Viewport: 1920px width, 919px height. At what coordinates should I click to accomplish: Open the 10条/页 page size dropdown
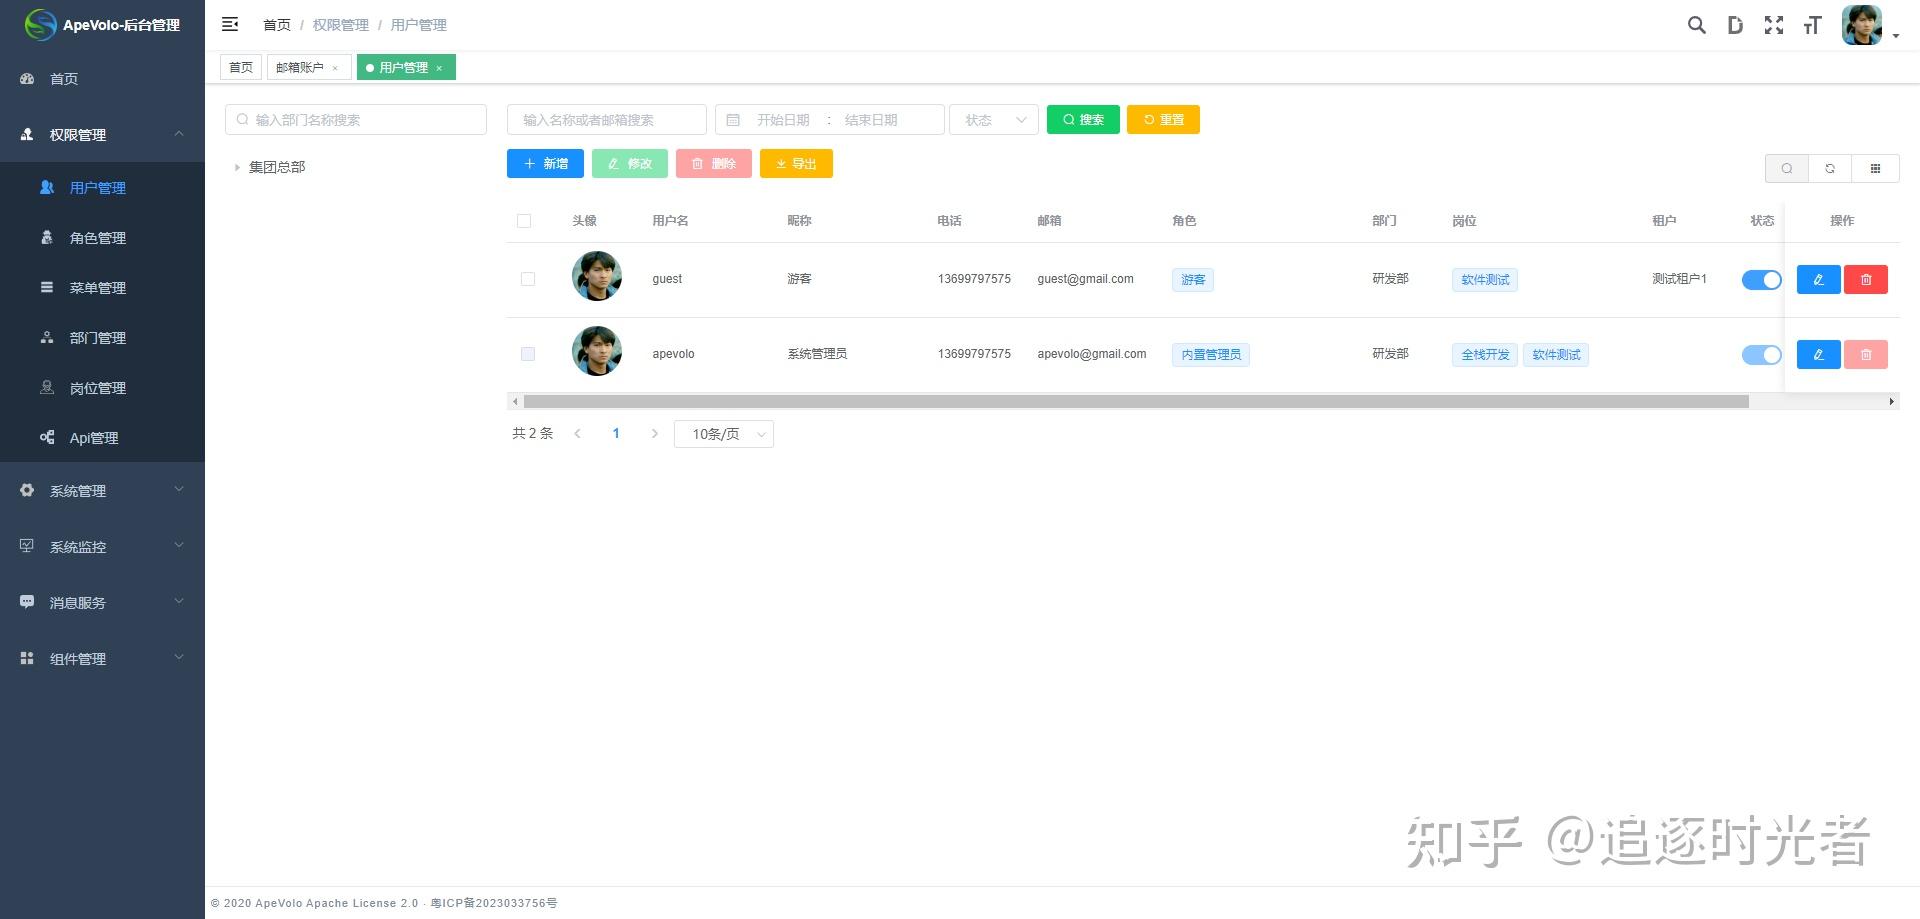(723, 433)
